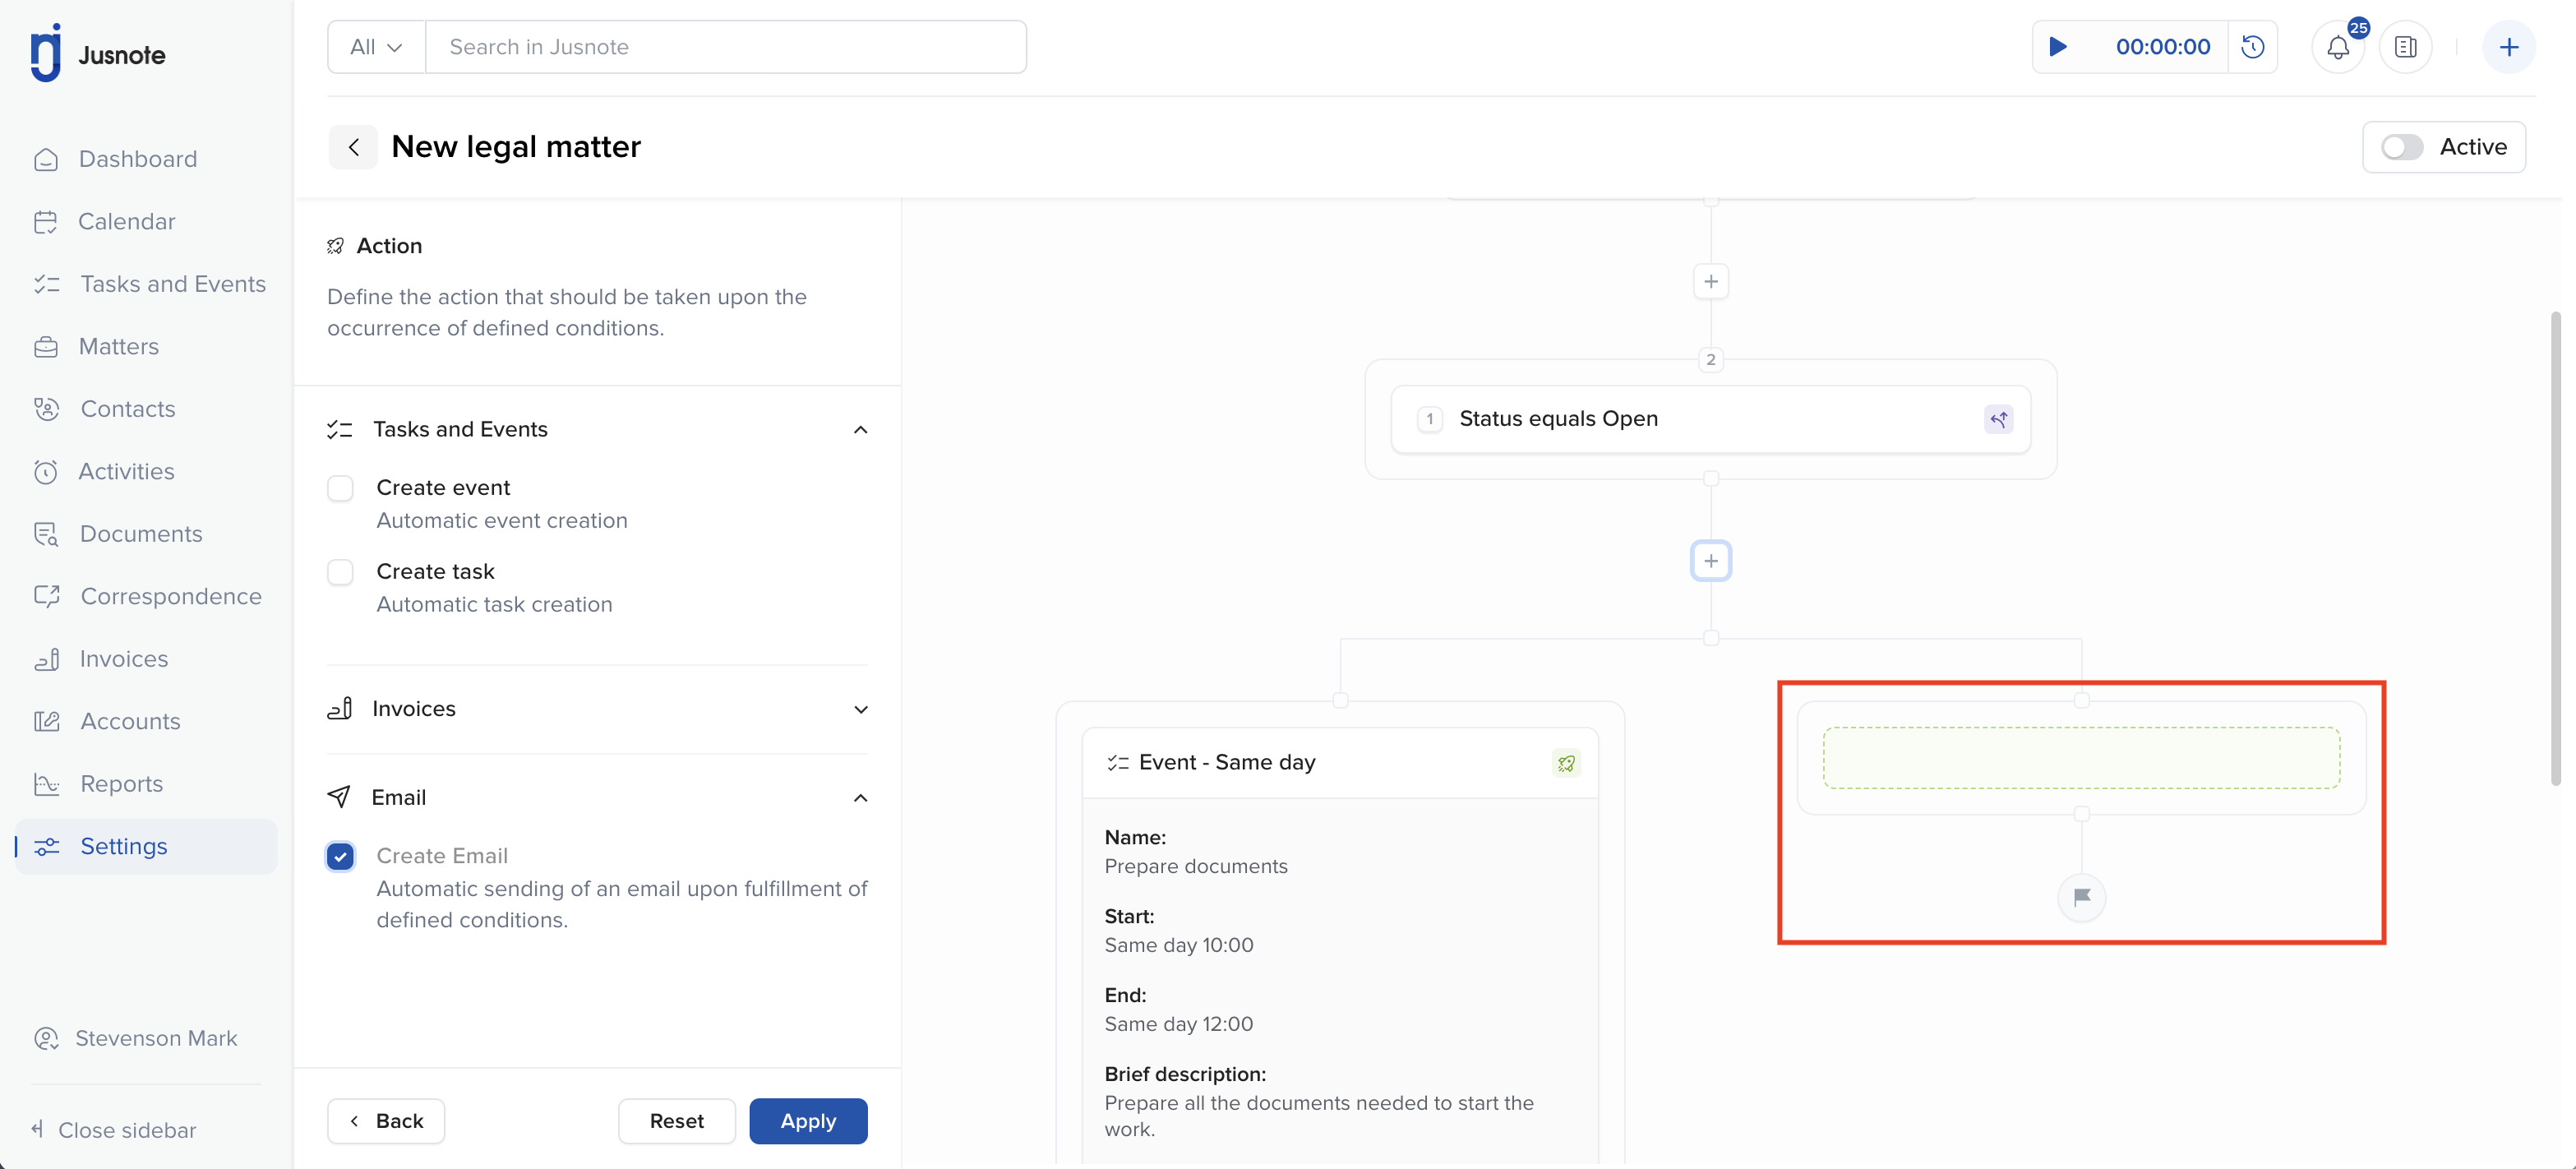Screen dimensions: 2576x1169
Task: Close the sidebar
Action: tap(114, 1130)
